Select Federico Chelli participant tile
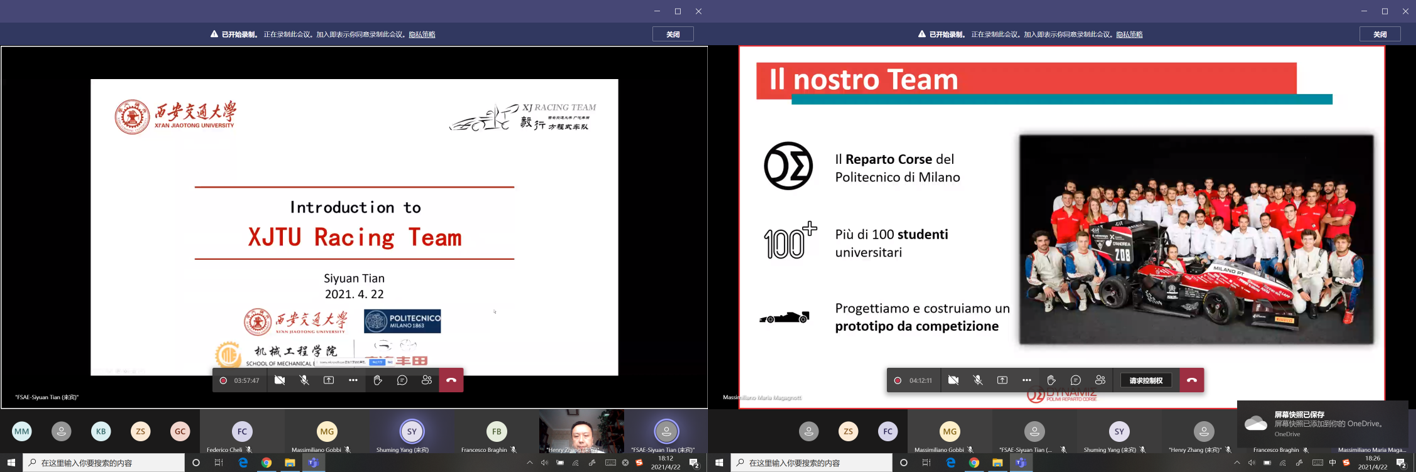Viewport: 1416px width, 472px height. [x=242, y=432]
